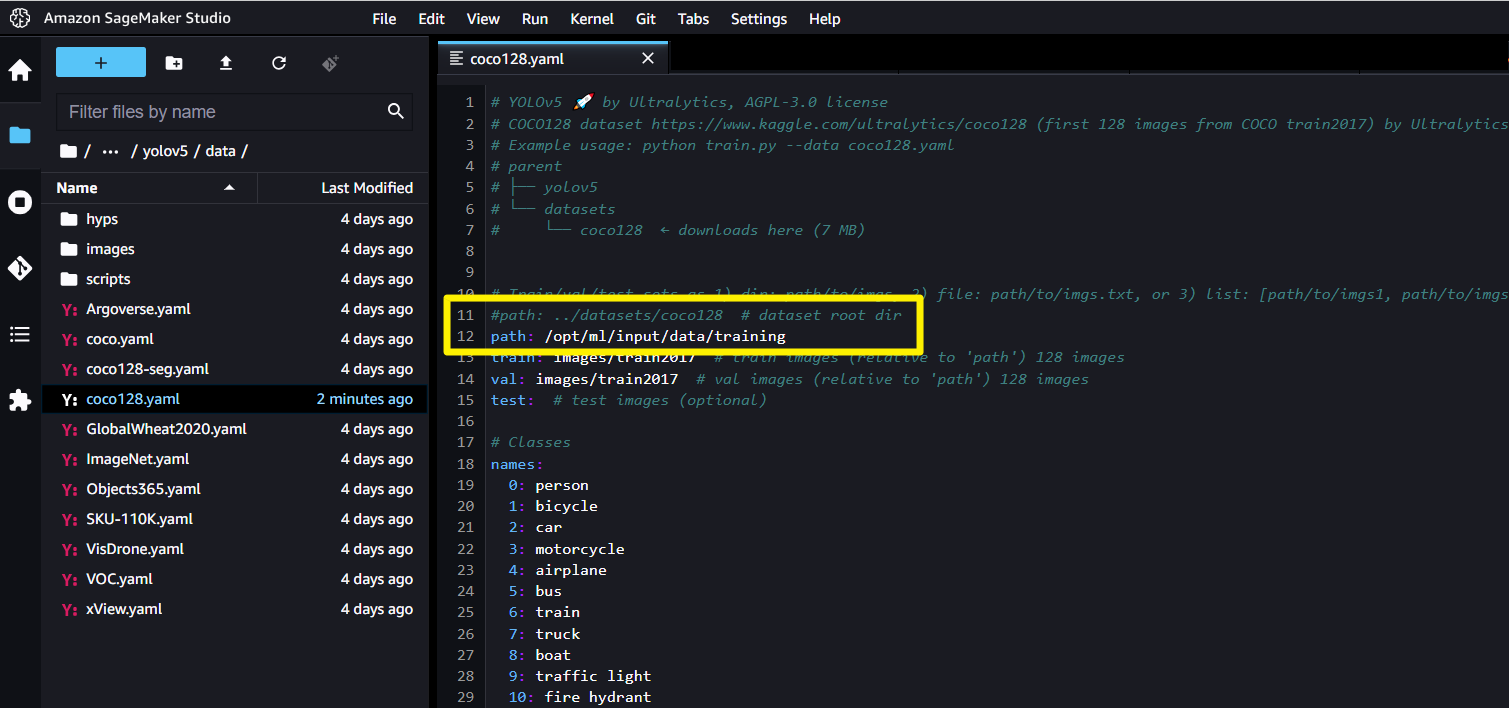Screen dimensions: 1509x708
Task: Open the Run menu
Action: 535,19
